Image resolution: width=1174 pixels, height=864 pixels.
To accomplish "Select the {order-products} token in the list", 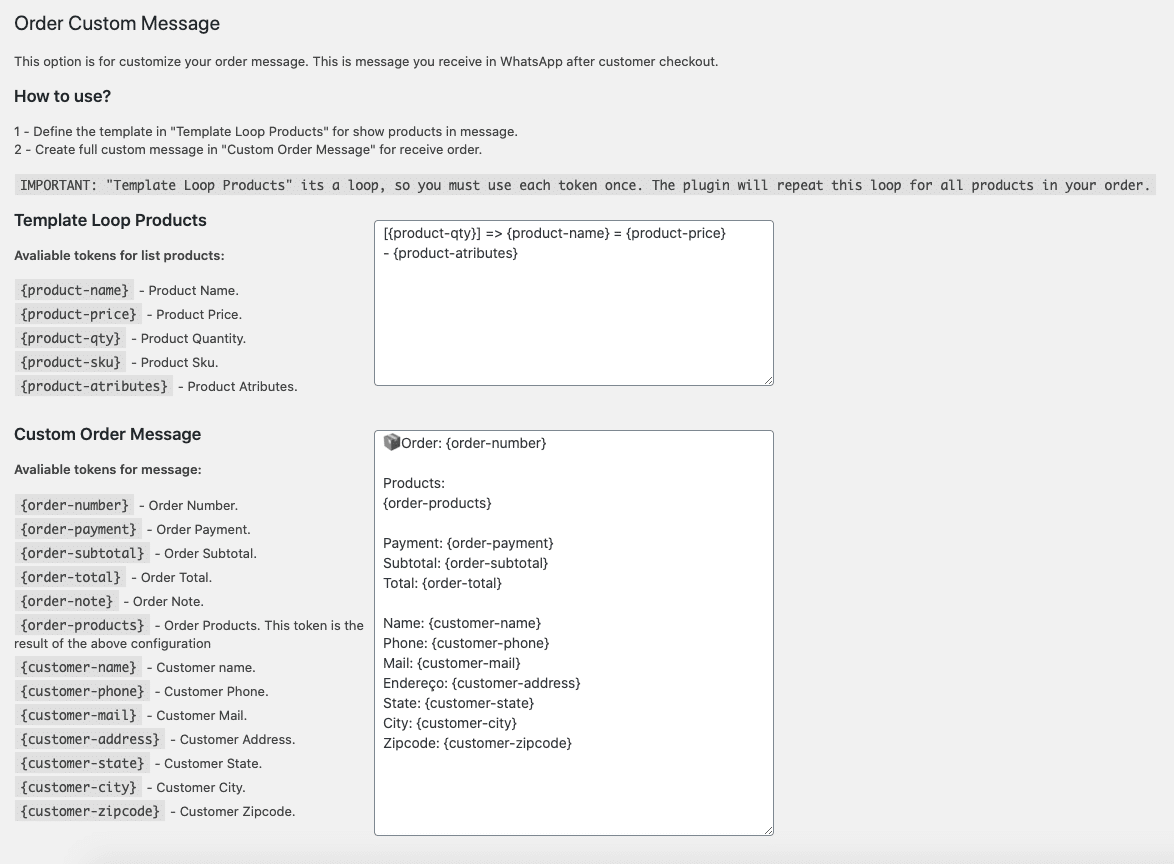I will pyautogui.click(x=82, y=625).
